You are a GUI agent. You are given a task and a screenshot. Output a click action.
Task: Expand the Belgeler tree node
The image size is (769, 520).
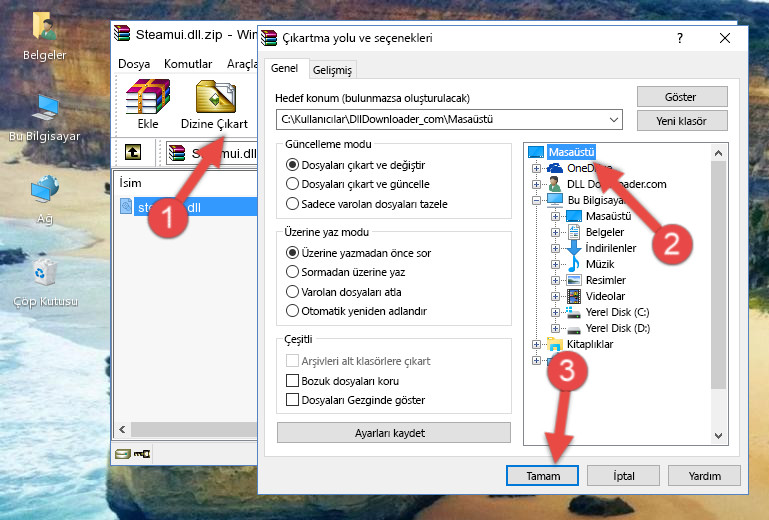(x=555, y=233)
